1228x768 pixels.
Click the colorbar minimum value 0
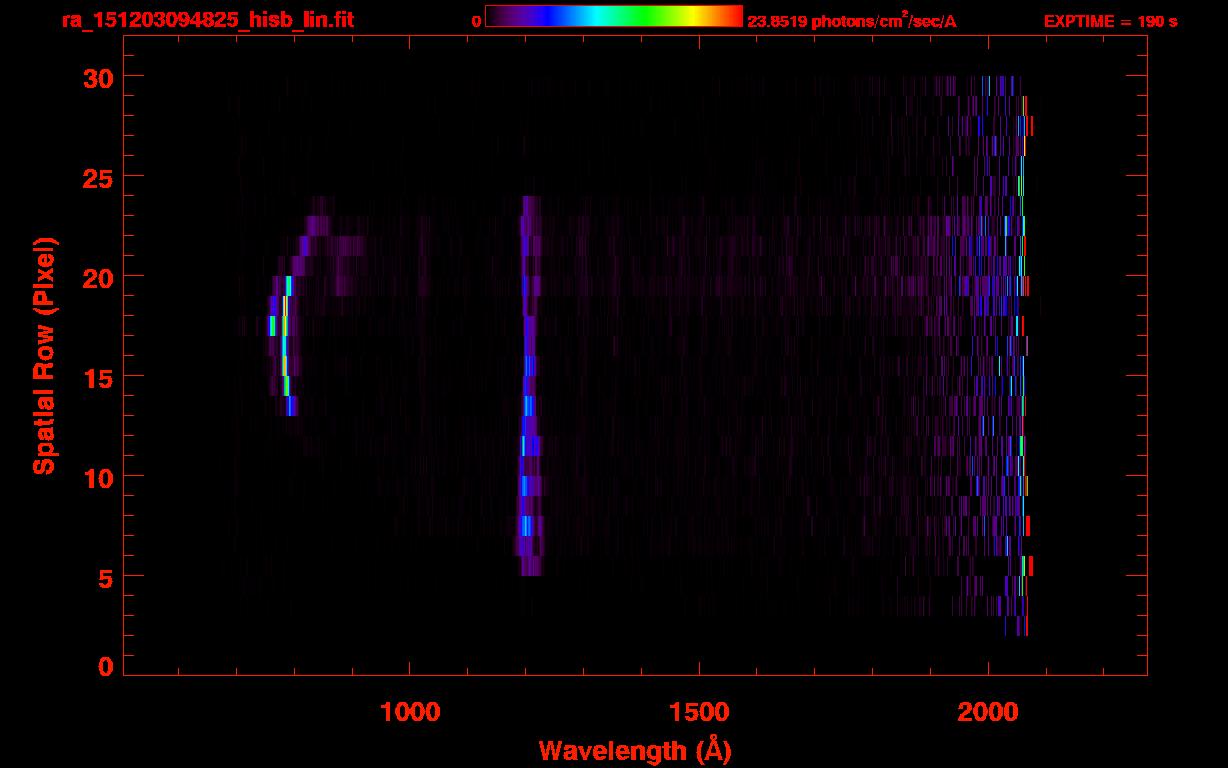point(476,21)
